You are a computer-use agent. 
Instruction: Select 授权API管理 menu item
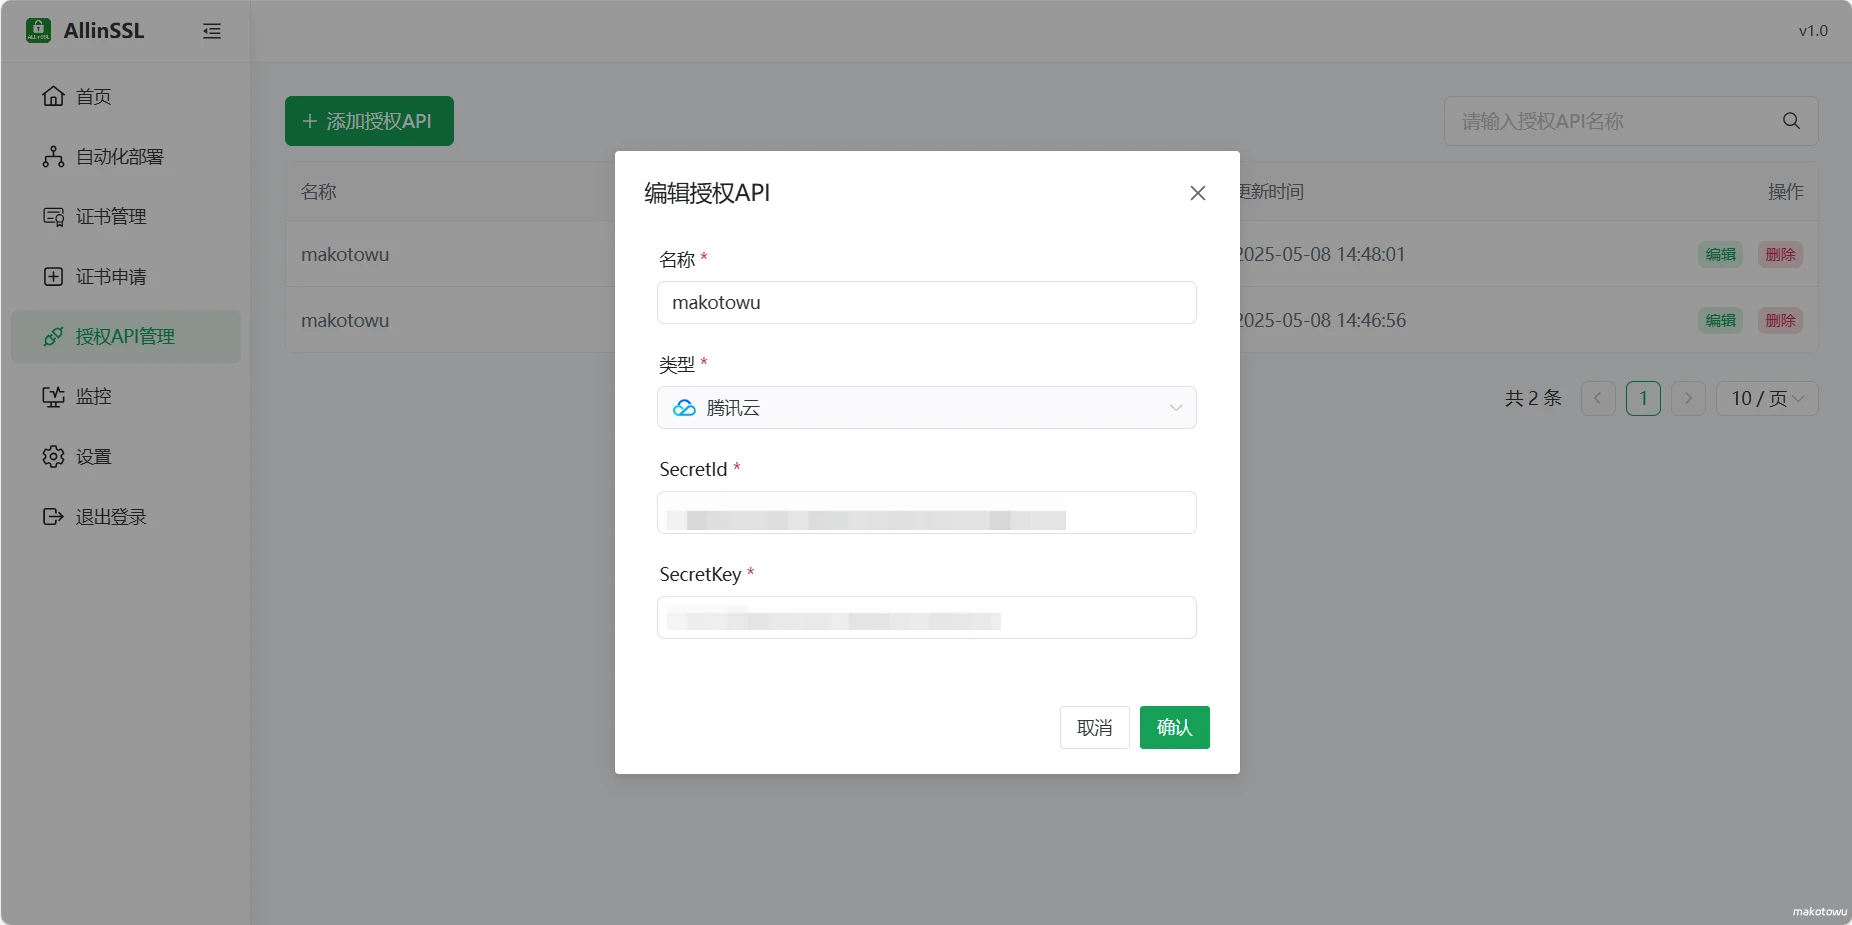click(126, 336)
